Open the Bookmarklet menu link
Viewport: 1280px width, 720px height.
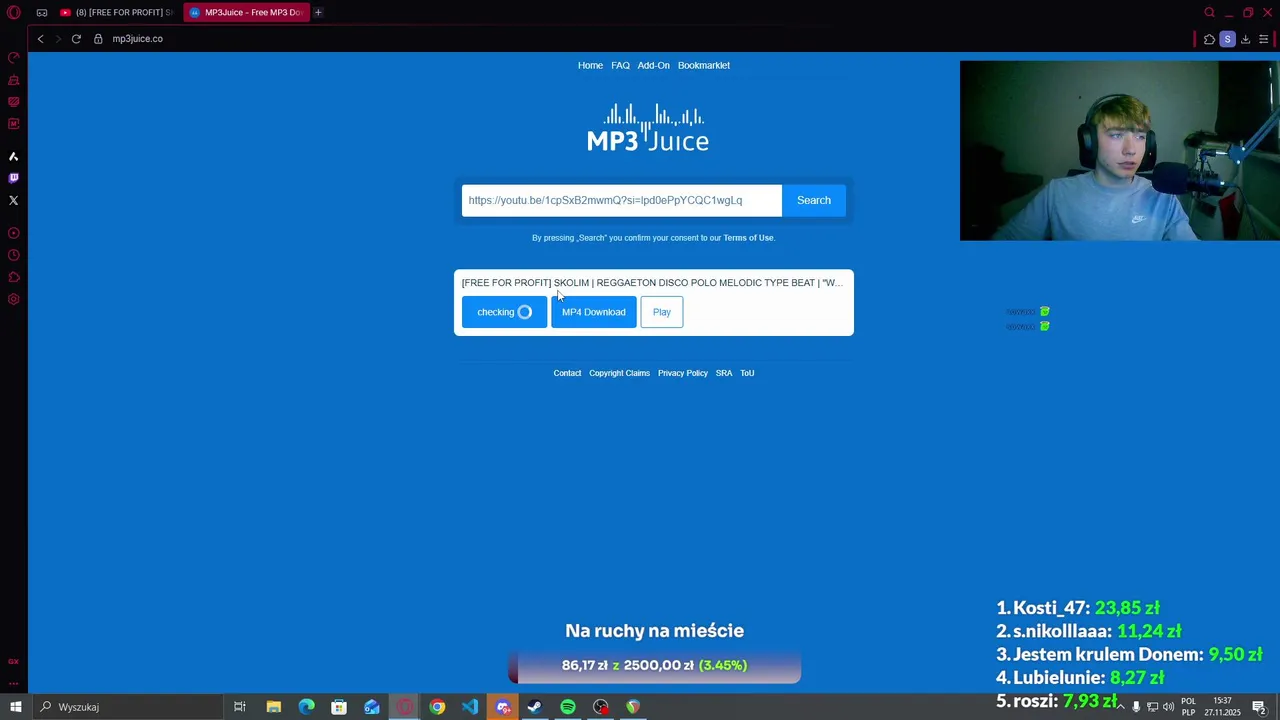[704, 65]
